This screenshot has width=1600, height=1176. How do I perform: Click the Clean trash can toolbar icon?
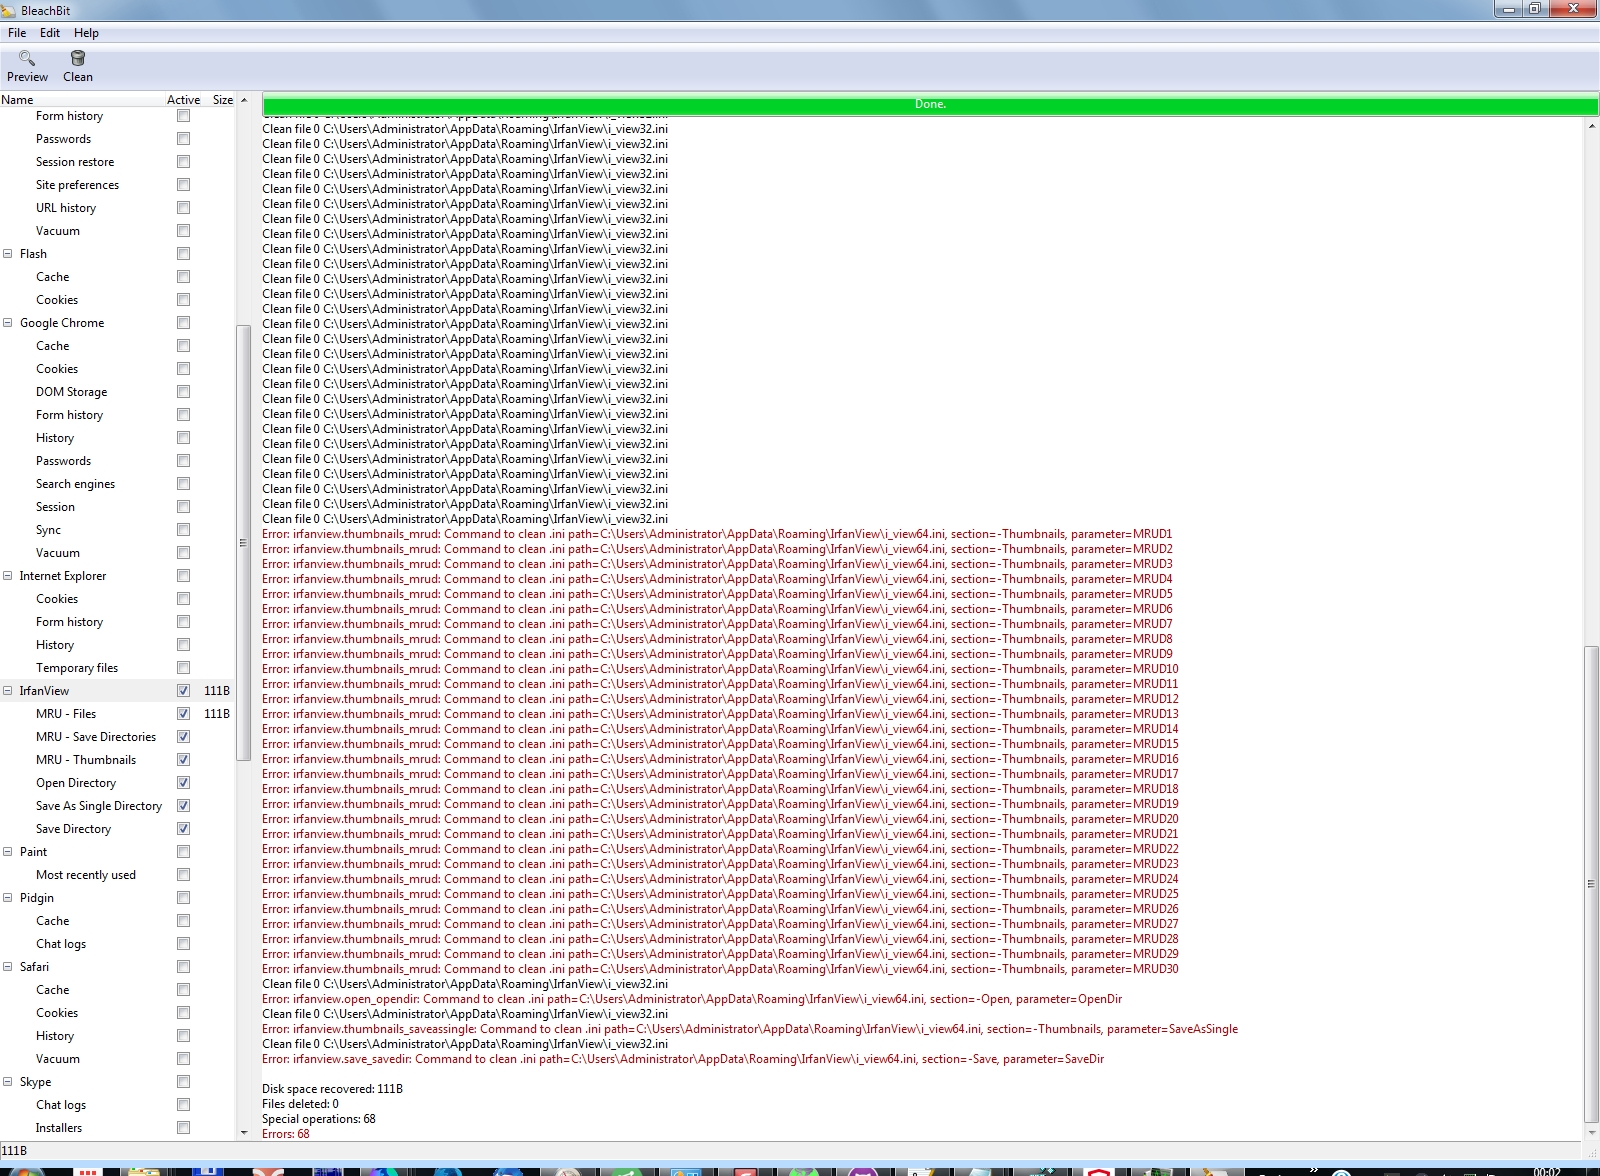point(78,58)
